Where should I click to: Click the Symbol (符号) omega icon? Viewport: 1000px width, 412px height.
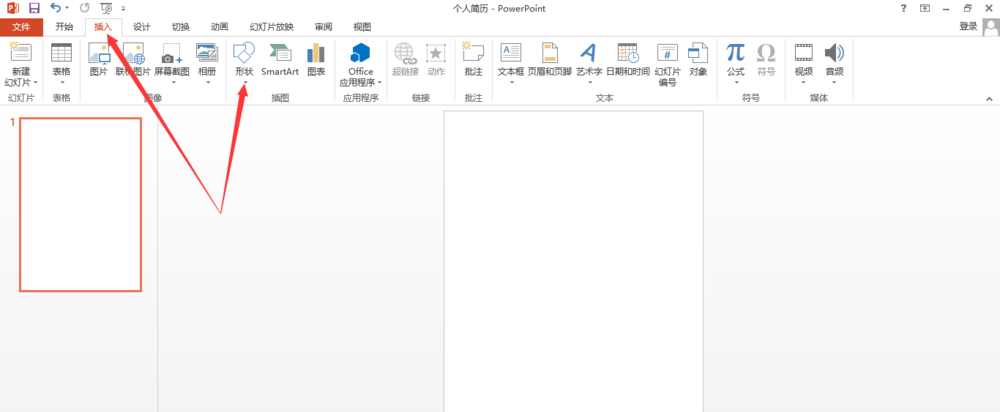tap(765, 52)
